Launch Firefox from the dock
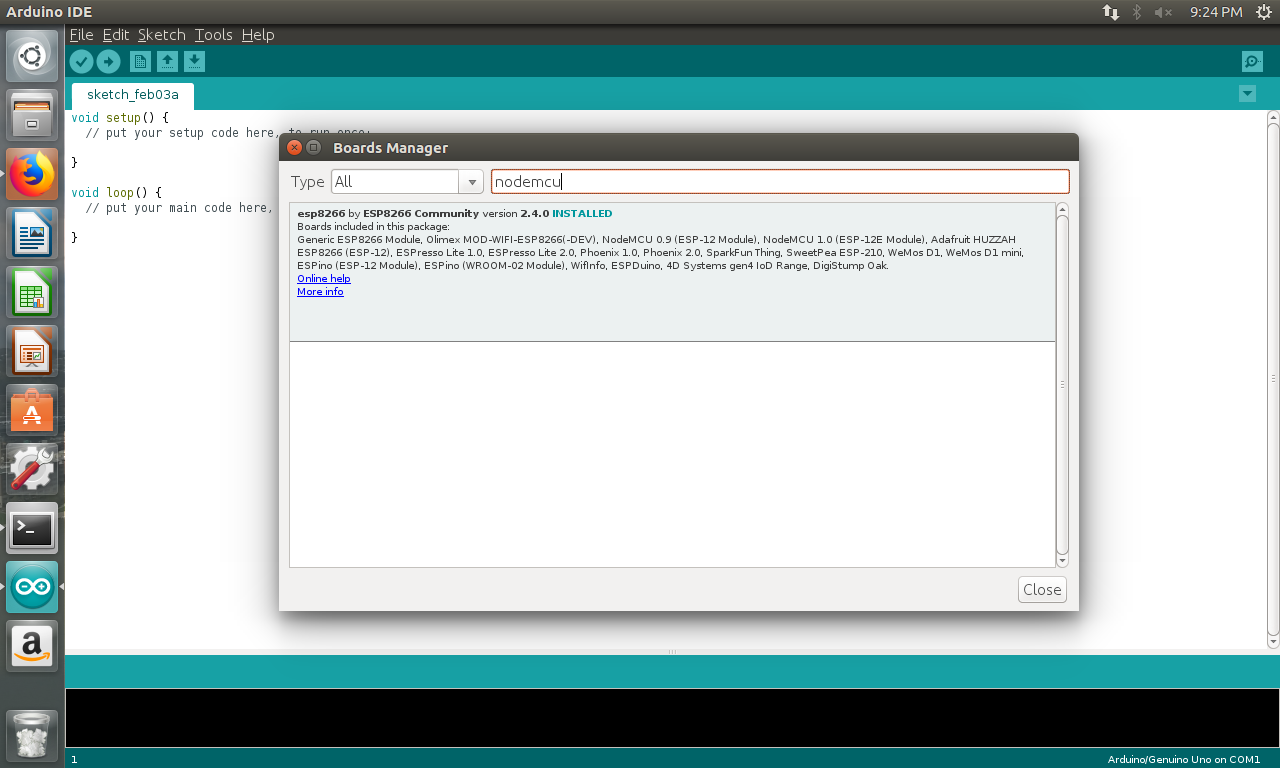 point(32,174)
